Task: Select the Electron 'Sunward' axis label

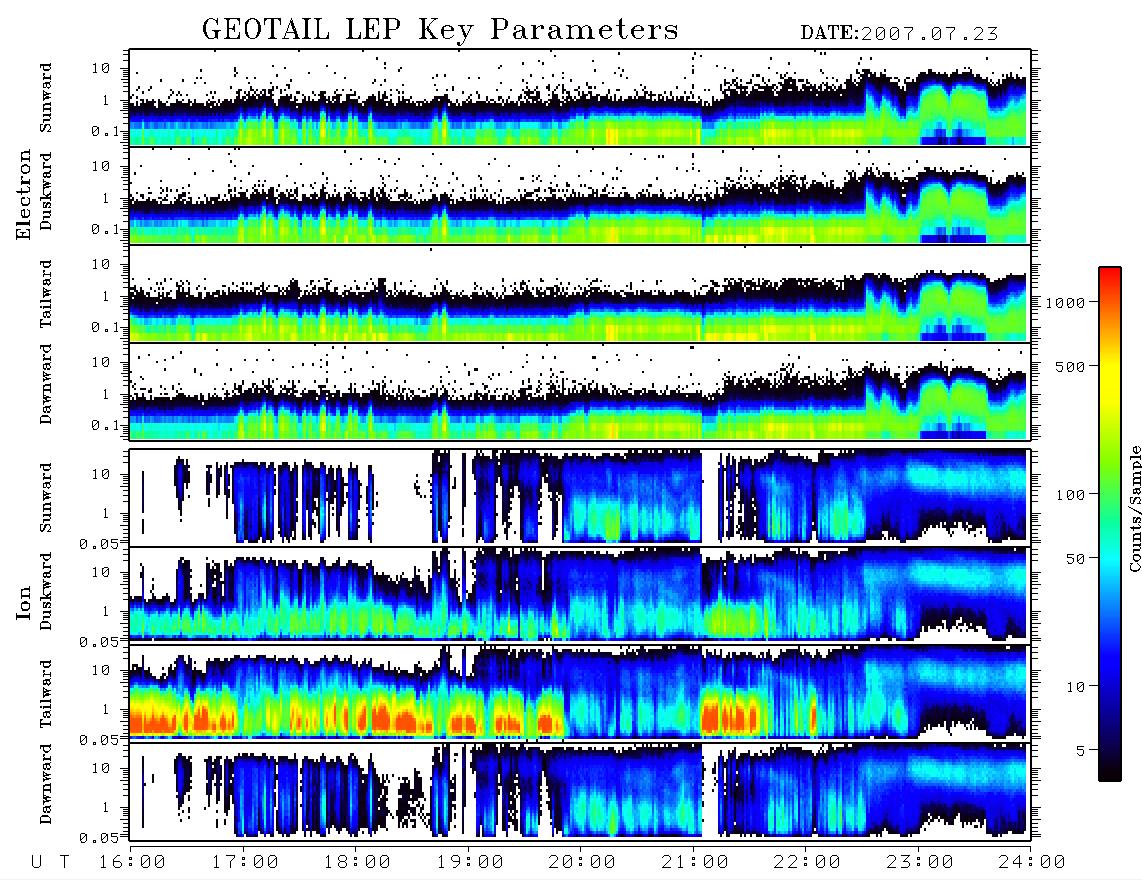Action: 46,98
